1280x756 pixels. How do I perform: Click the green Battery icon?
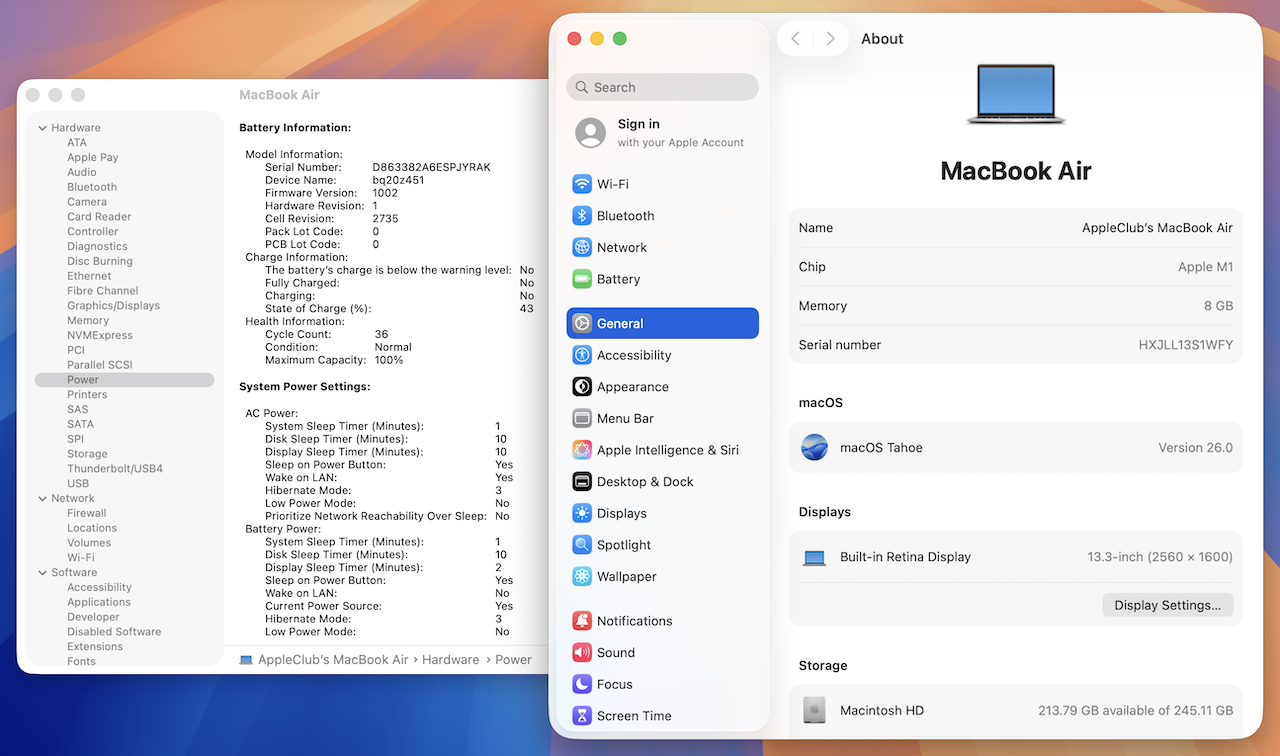(x=582, y=279)
